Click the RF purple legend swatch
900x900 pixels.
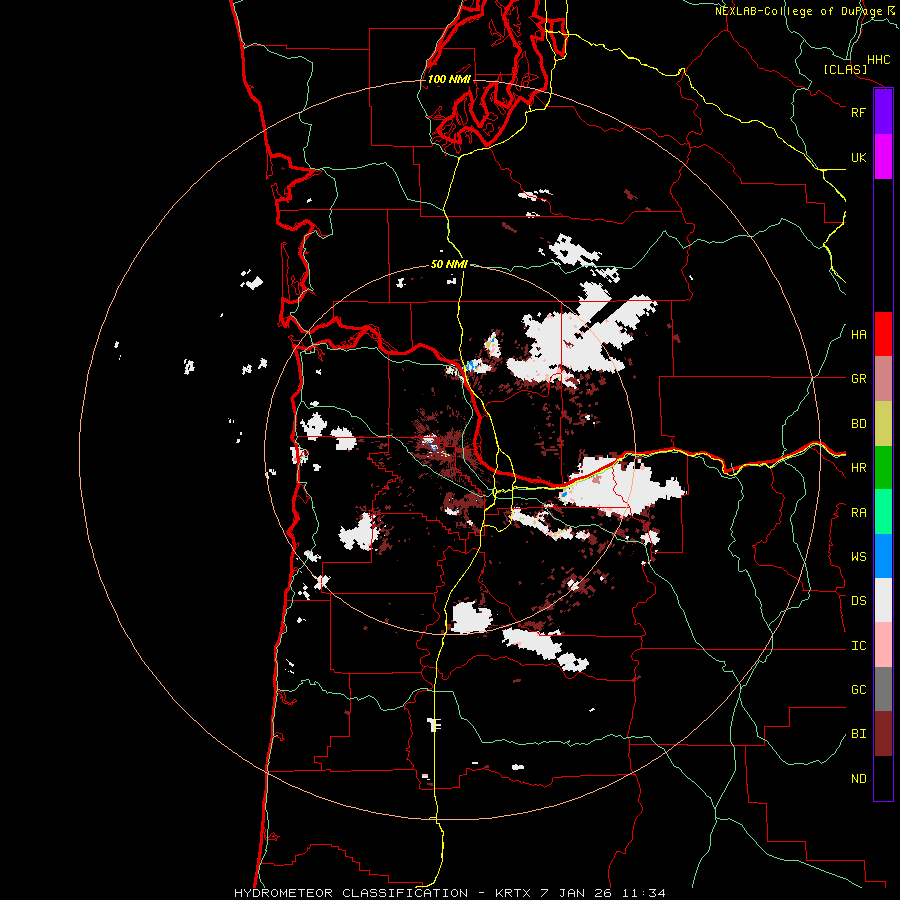(883, 112)
